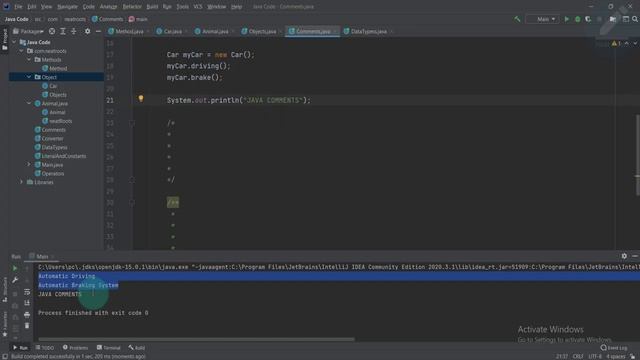Click Run tool window button at bottom
This screenshot has width=640, height=360.
[x=20, y=348]
